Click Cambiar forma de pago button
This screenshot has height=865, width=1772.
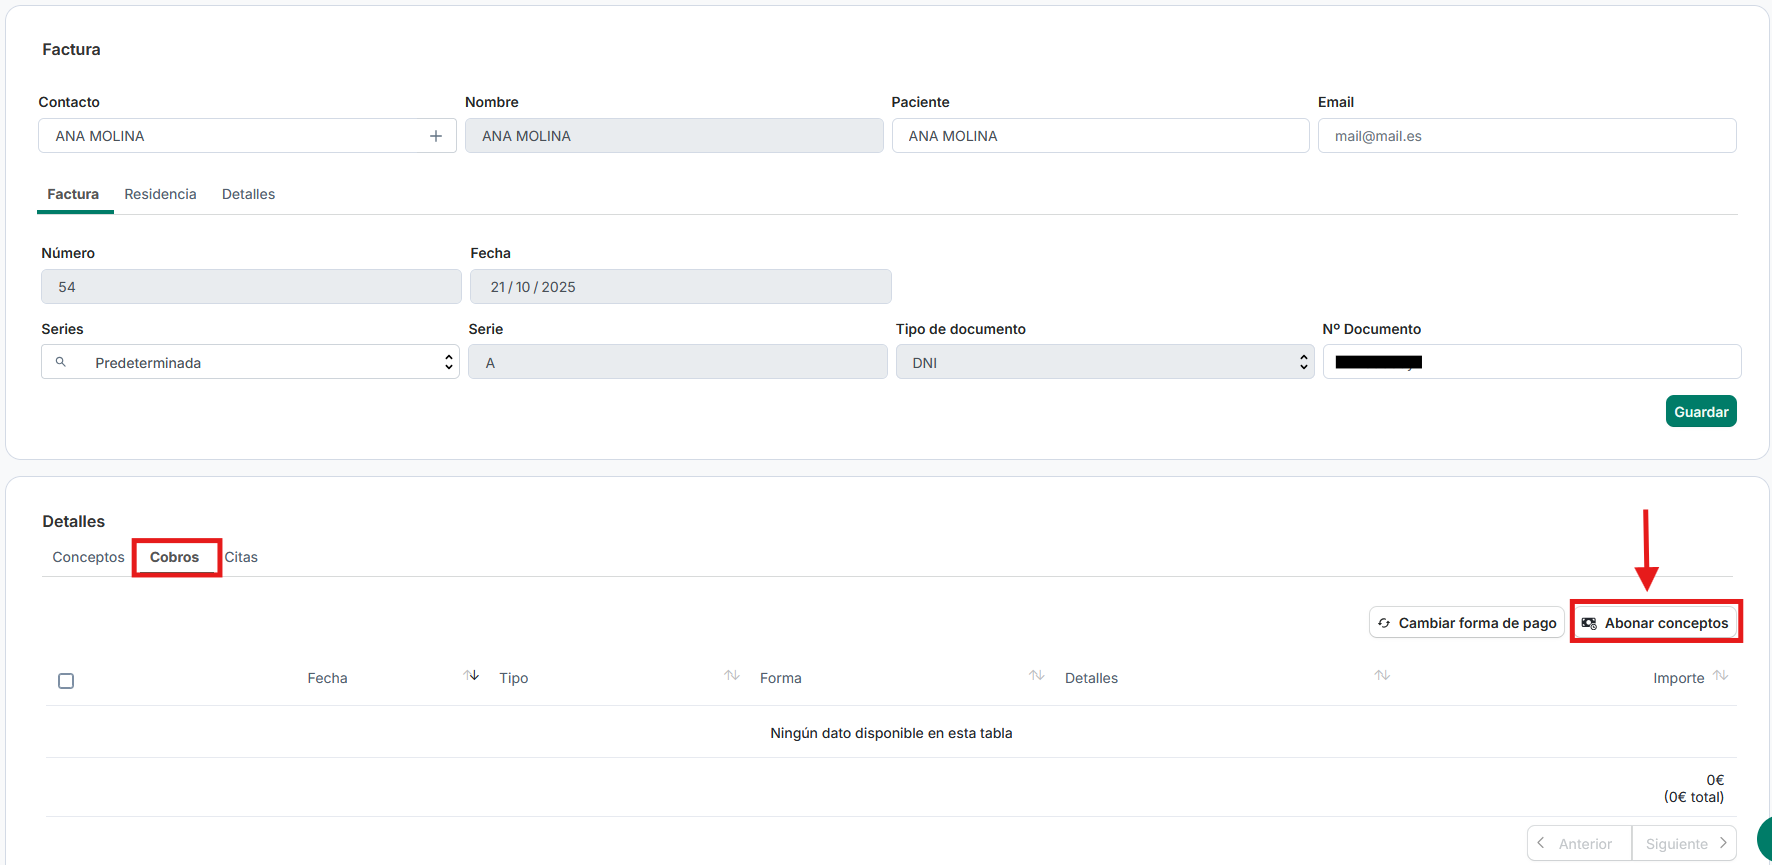point(1466,623)
